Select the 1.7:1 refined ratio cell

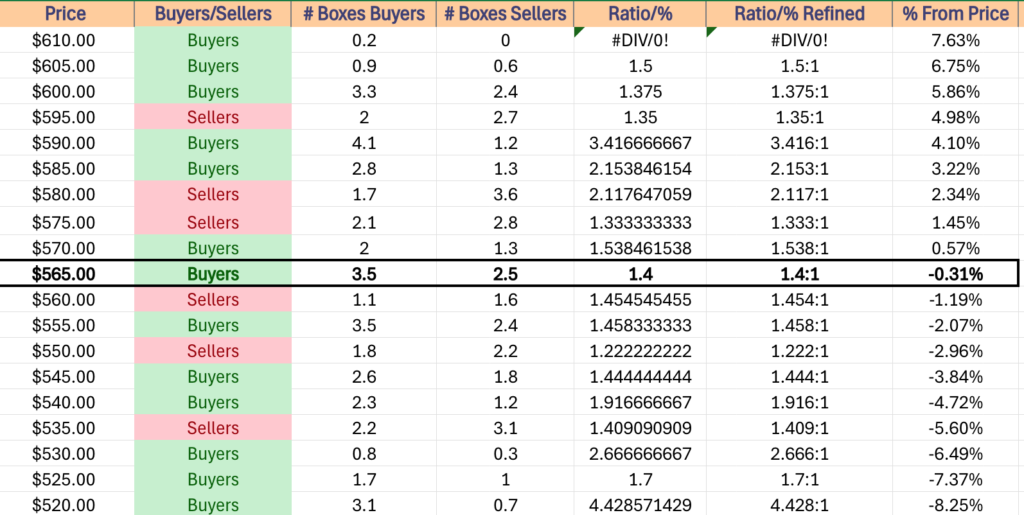point(799,480)
